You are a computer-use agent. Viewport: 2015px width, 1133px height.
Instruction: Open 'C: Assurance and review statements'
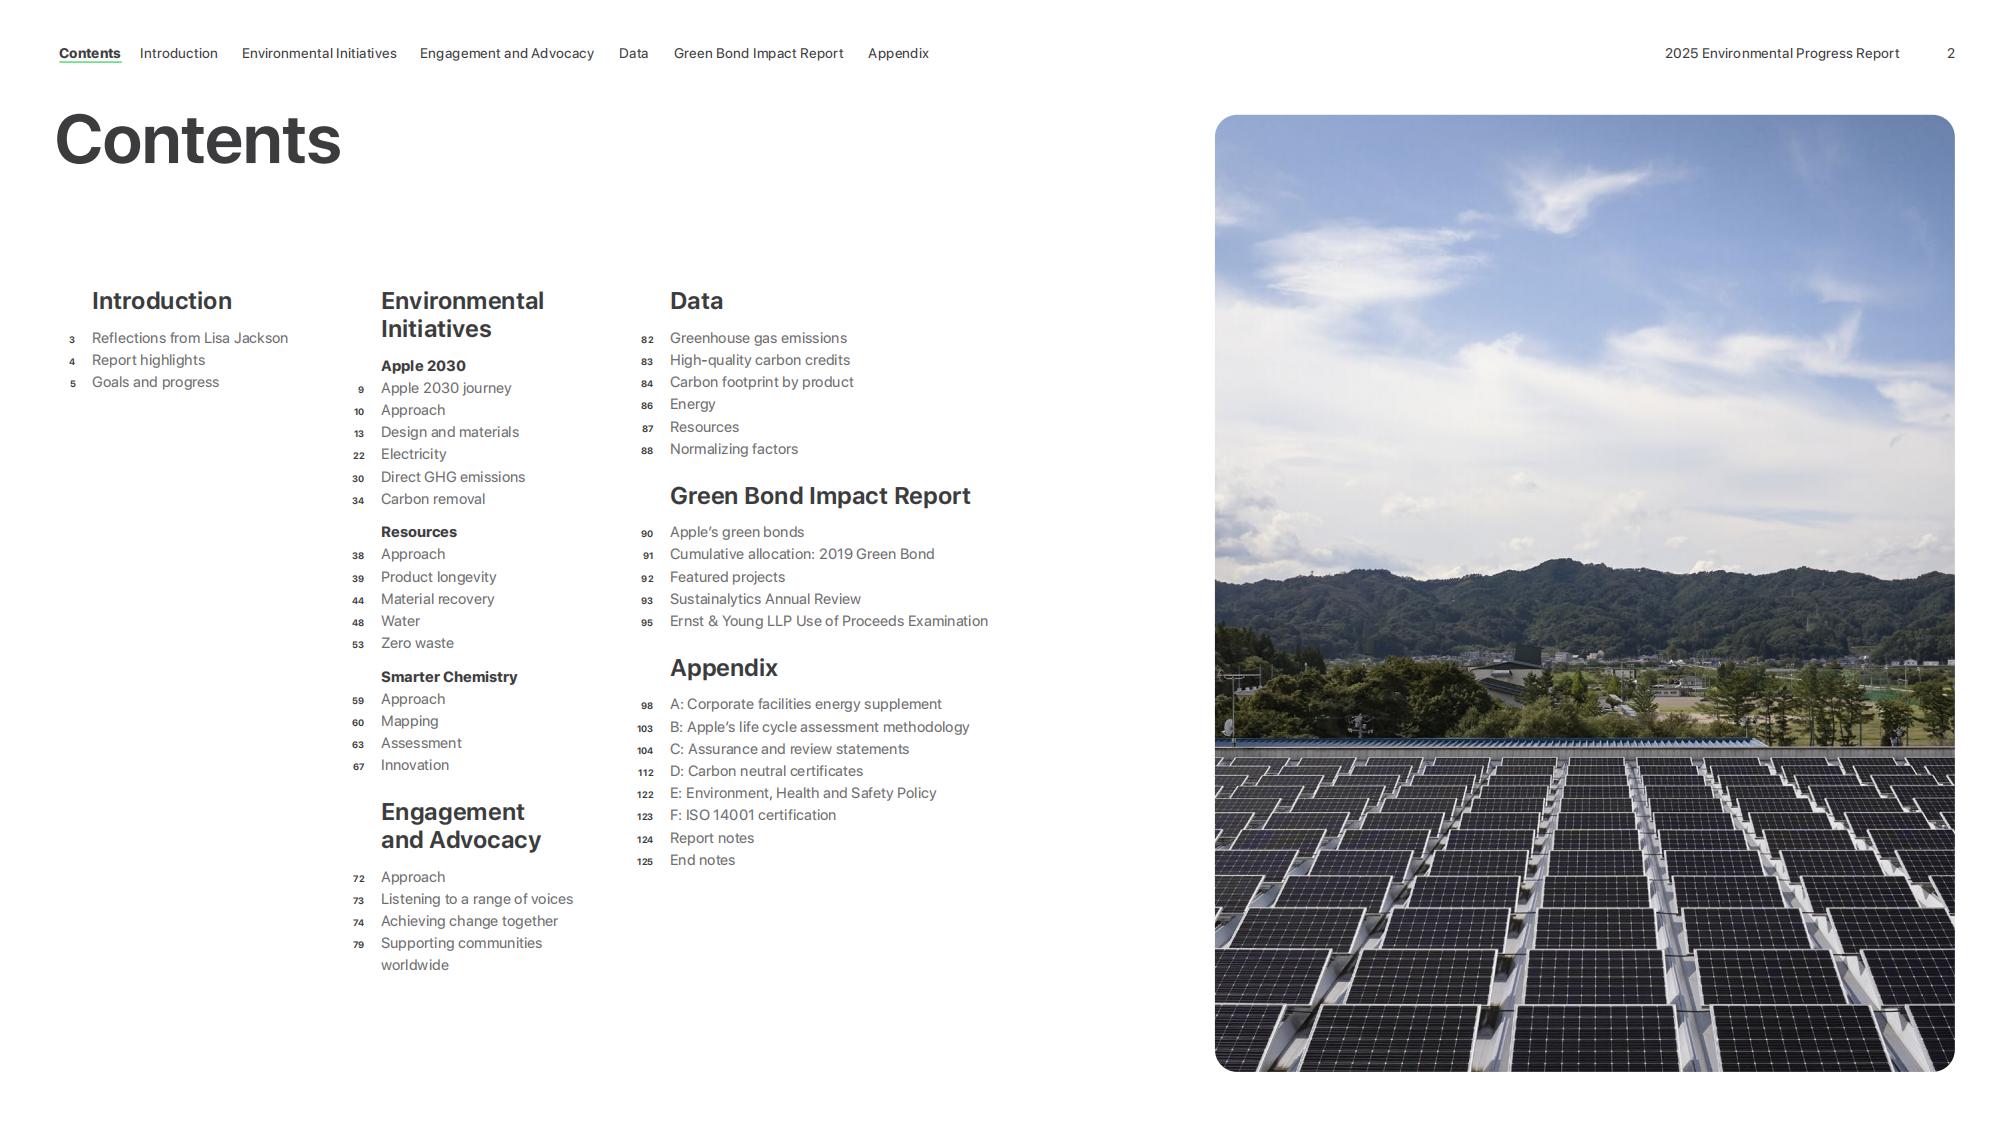click(x=790, y=749)
